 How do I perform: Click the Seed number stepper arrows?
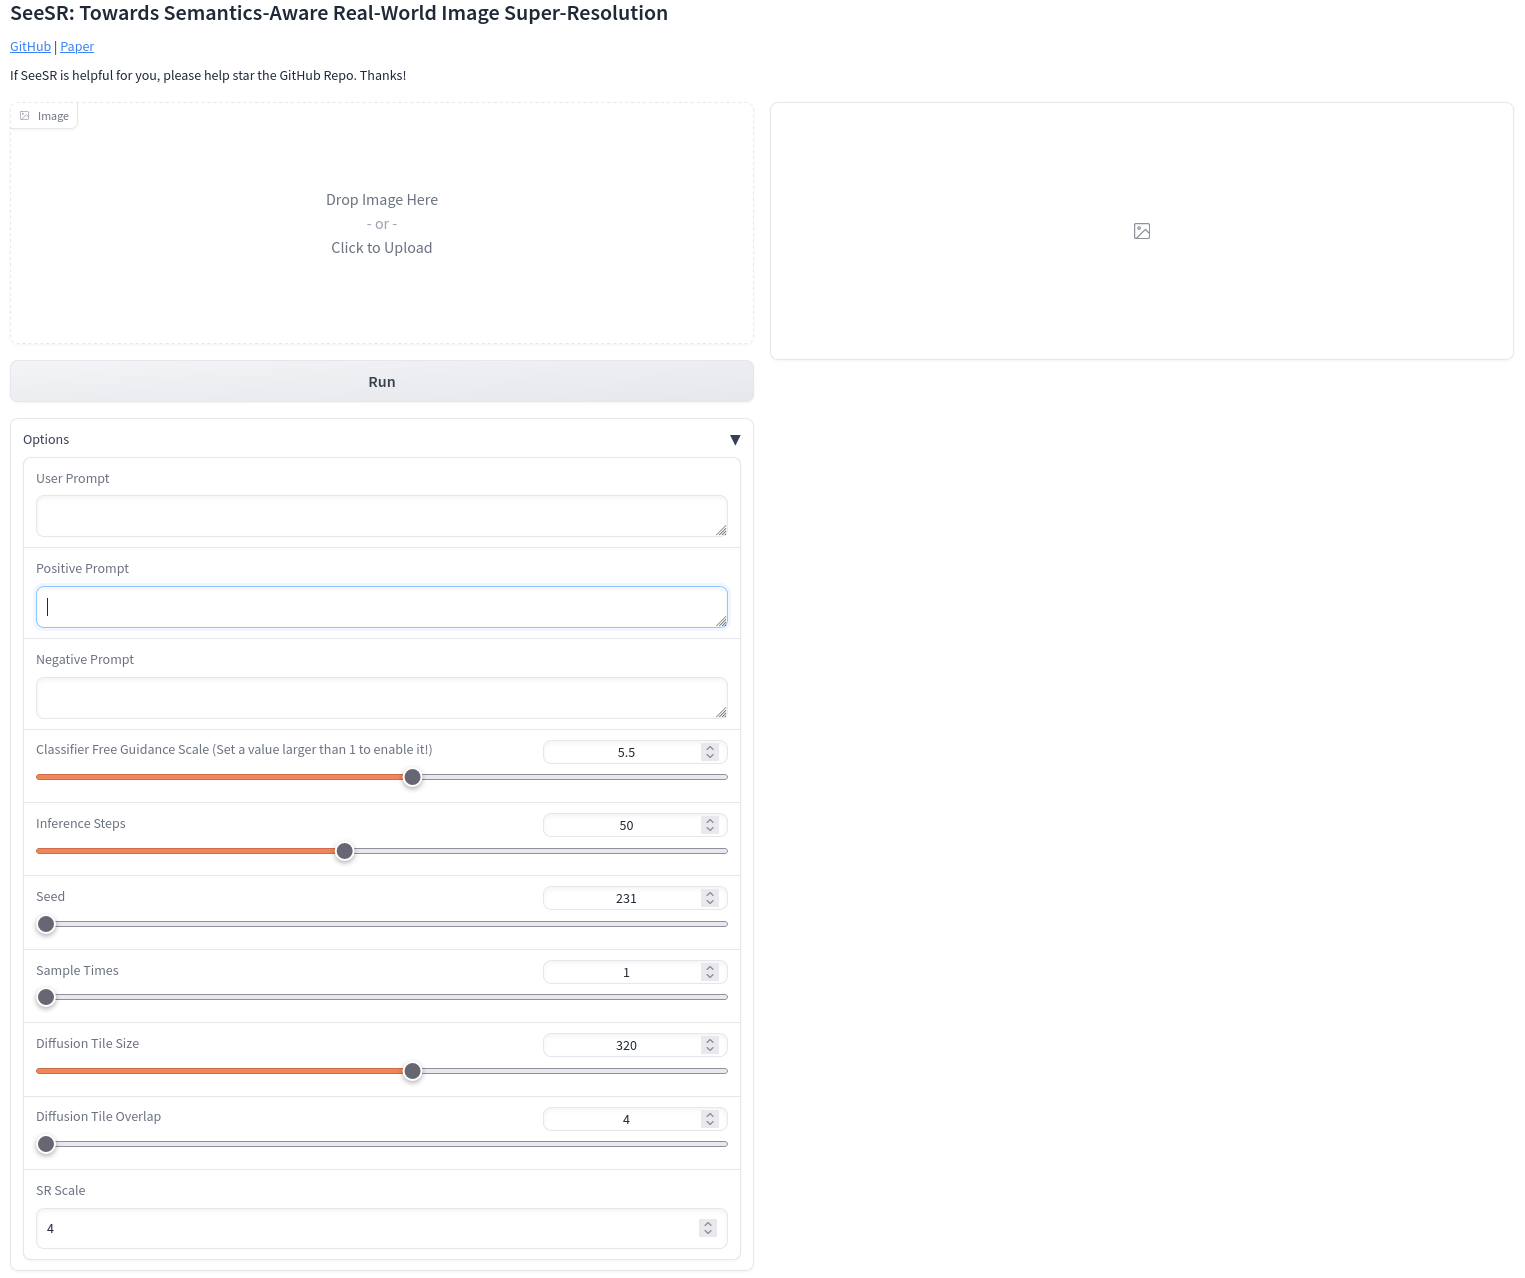click(x=710, y=898)
